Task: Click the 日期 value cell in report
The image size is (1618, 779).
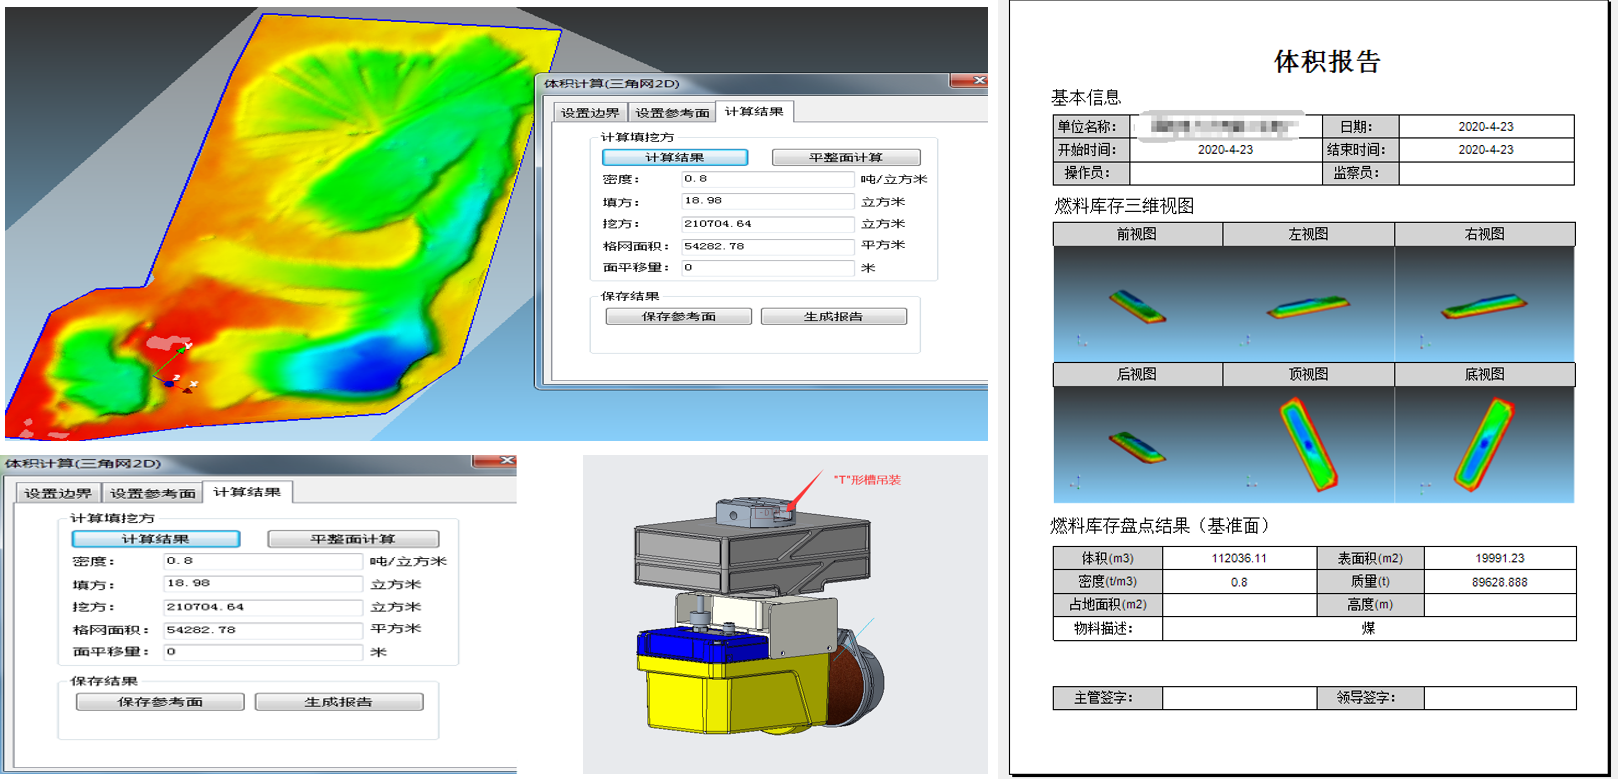Action: 1486,127
